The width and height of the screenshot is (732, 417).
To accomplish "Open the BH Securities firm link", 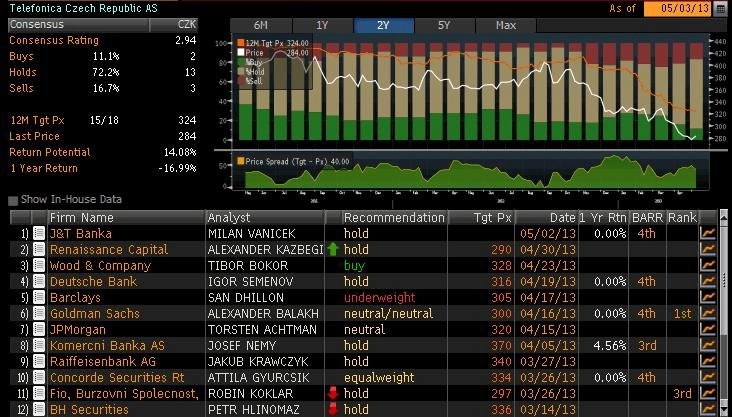I will click(89, 410).
